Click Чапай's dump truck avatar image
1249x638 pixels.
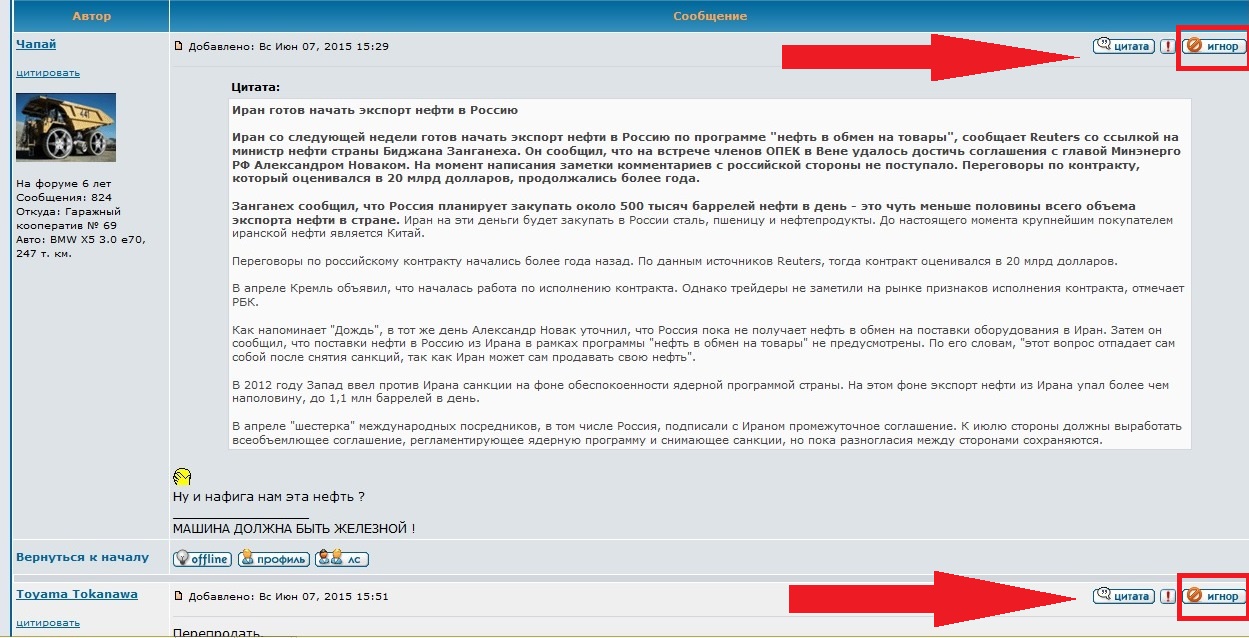pyautogui.click(x=66, y=127)
